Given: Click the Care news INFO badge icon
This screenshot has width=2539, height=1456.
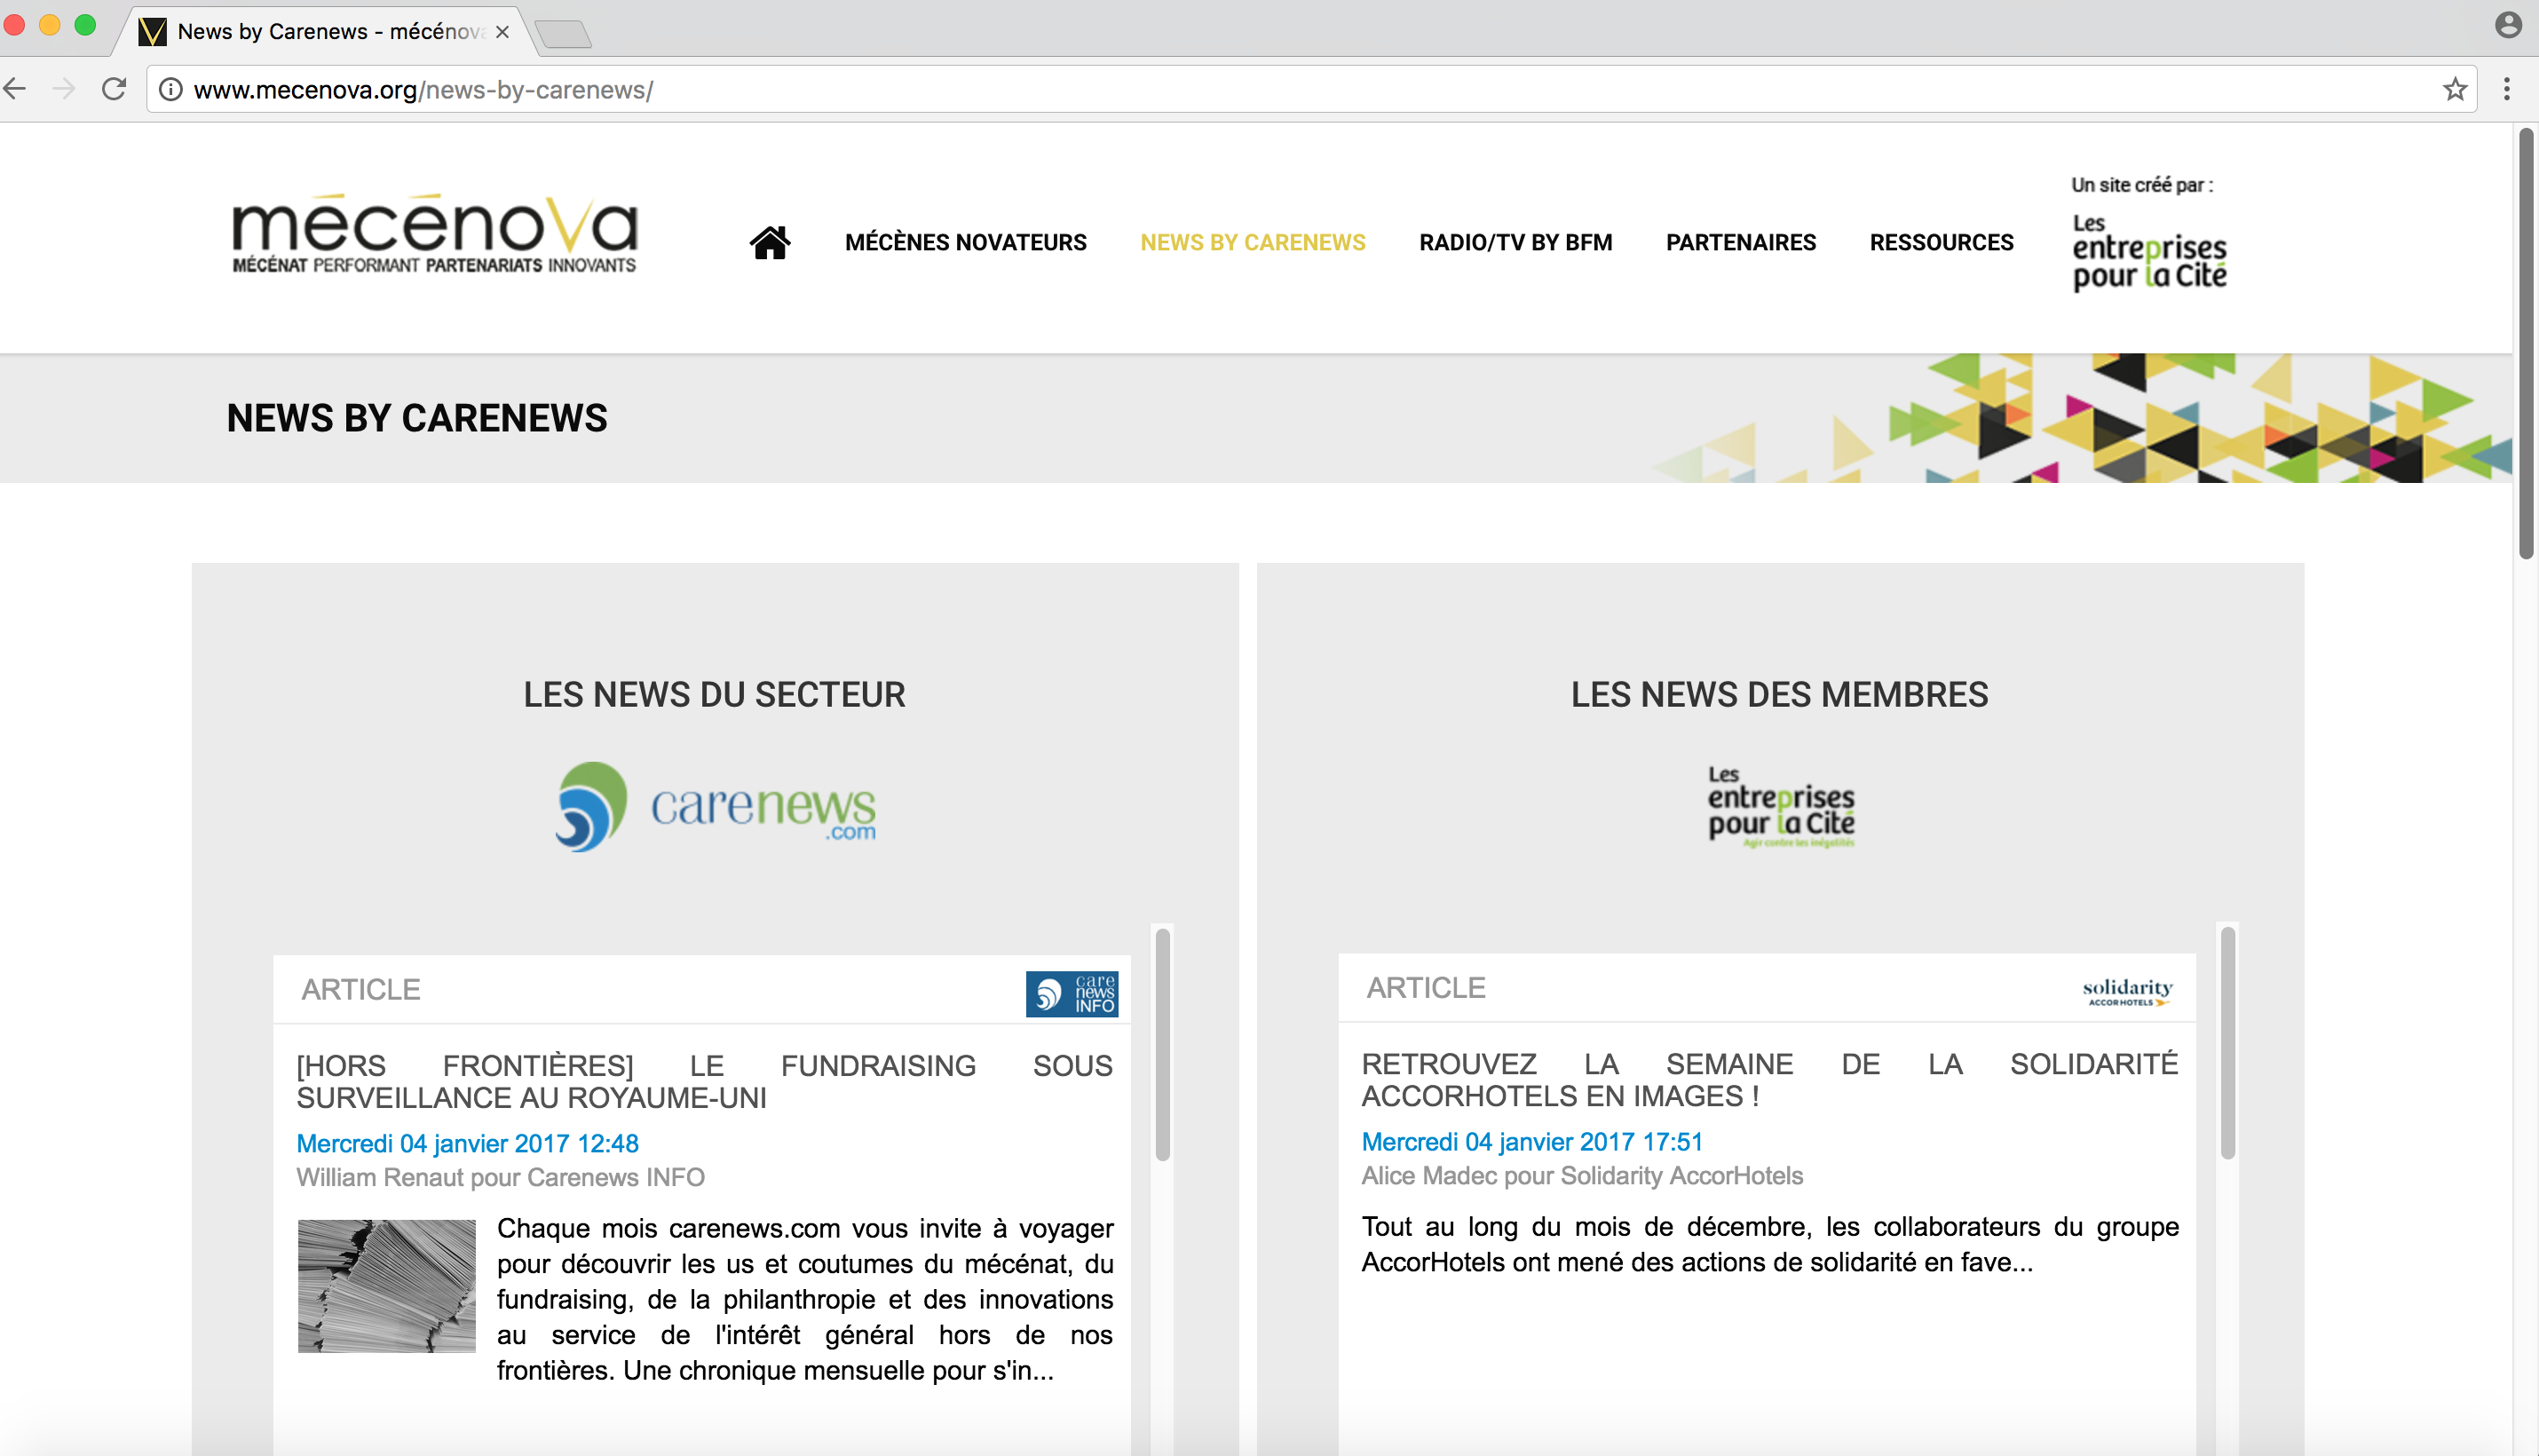Looking at the screenshot, I should (1072, 994).
